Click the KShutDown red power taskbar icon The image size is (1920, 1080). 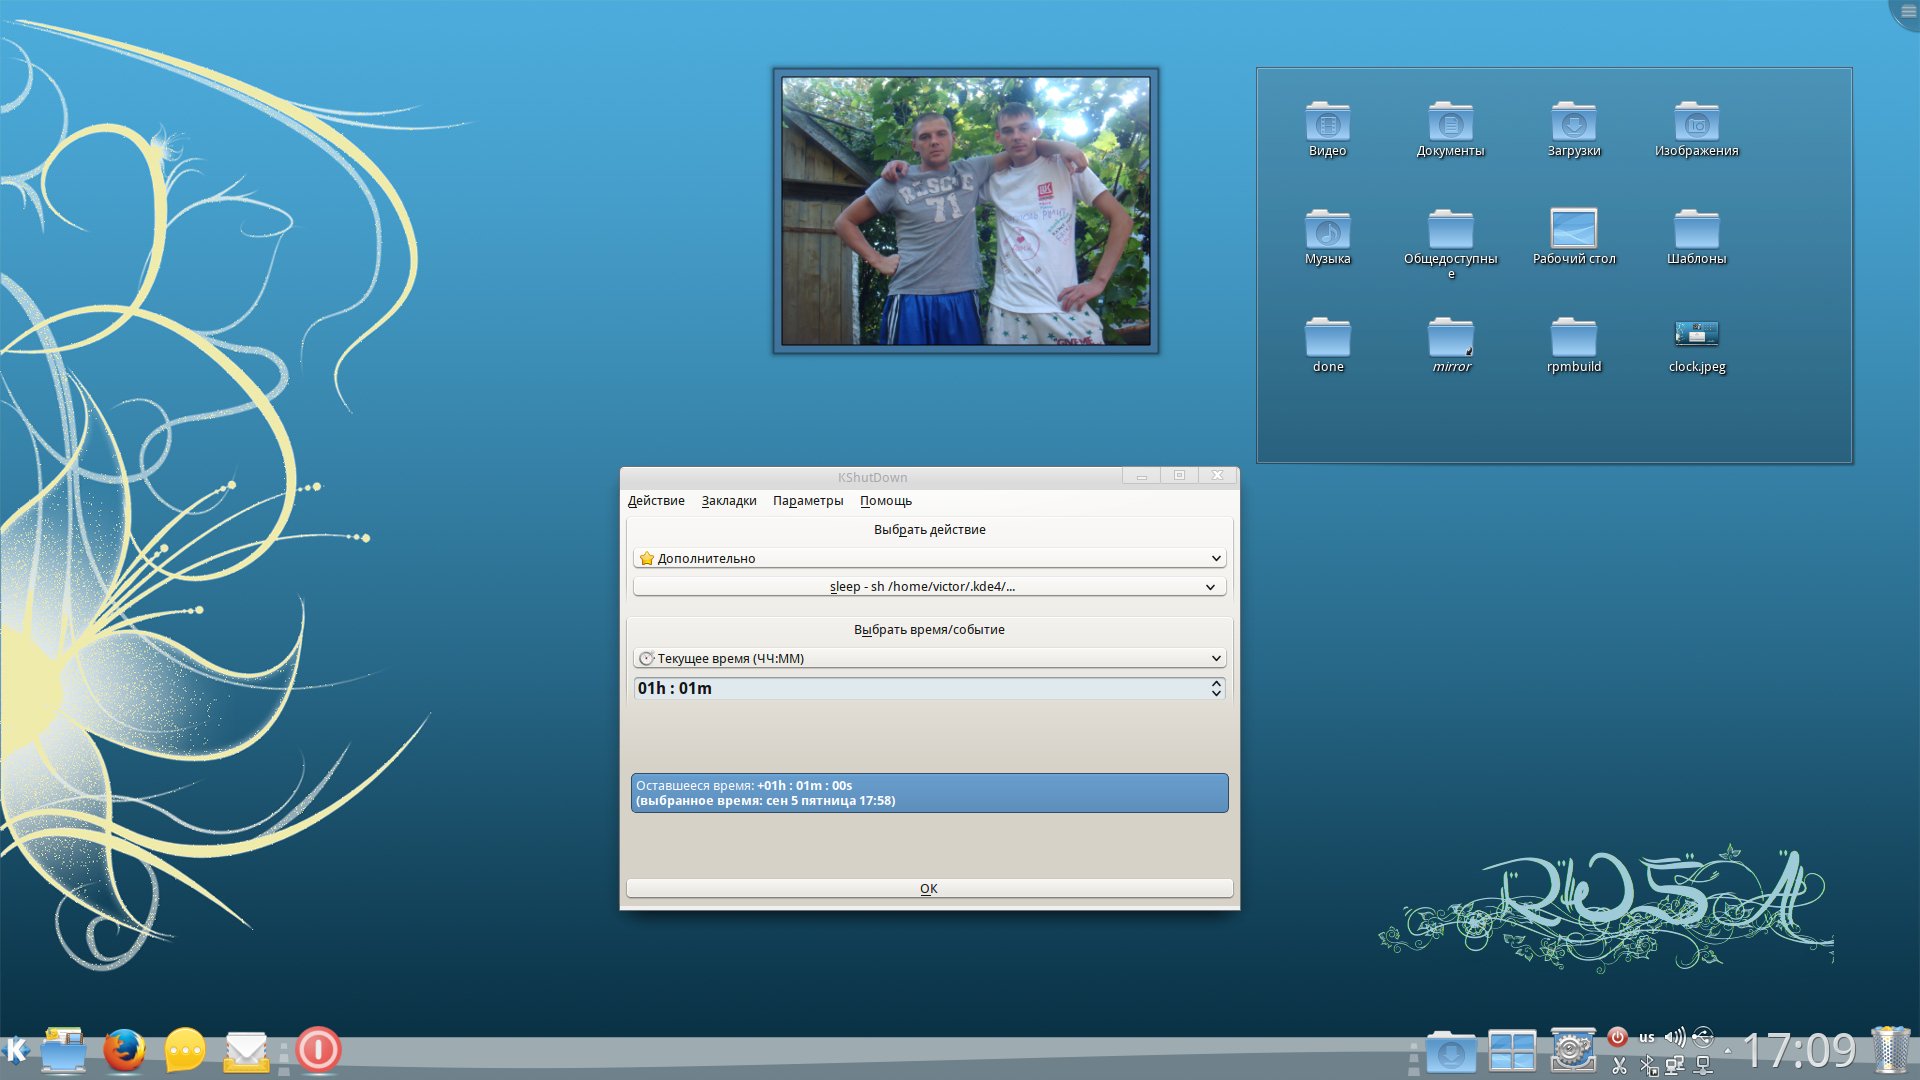[318, 1050]
